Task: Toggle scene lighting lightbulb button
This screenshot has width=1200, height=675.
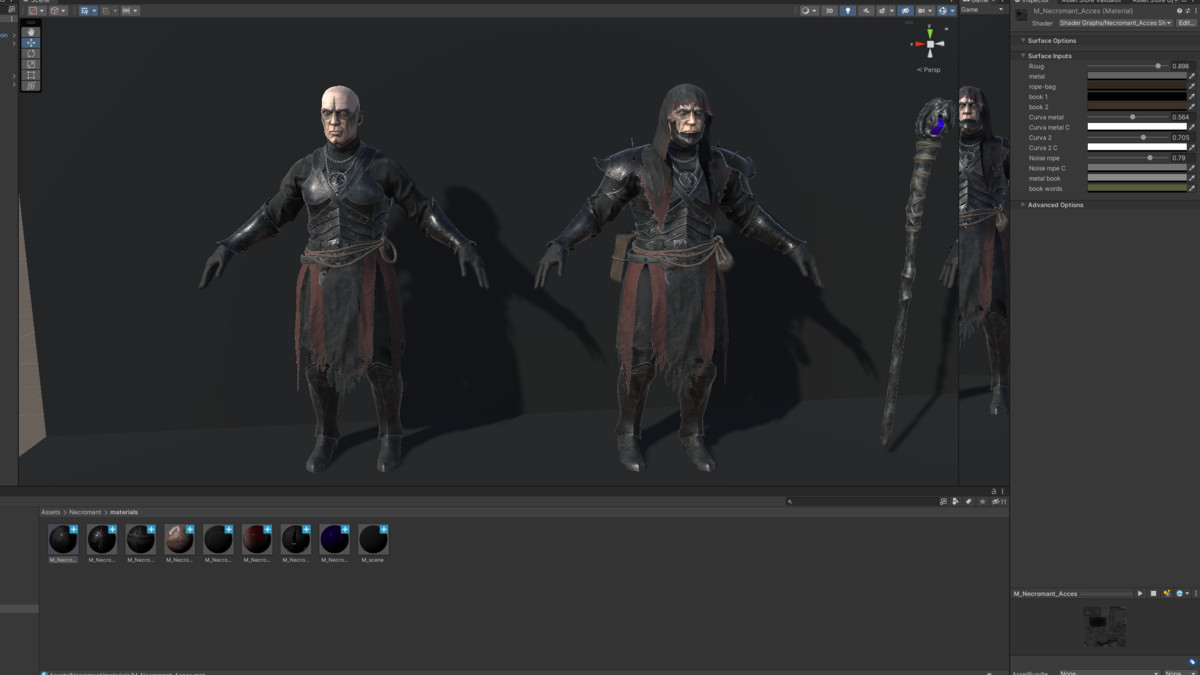Action: pos(847,11)
